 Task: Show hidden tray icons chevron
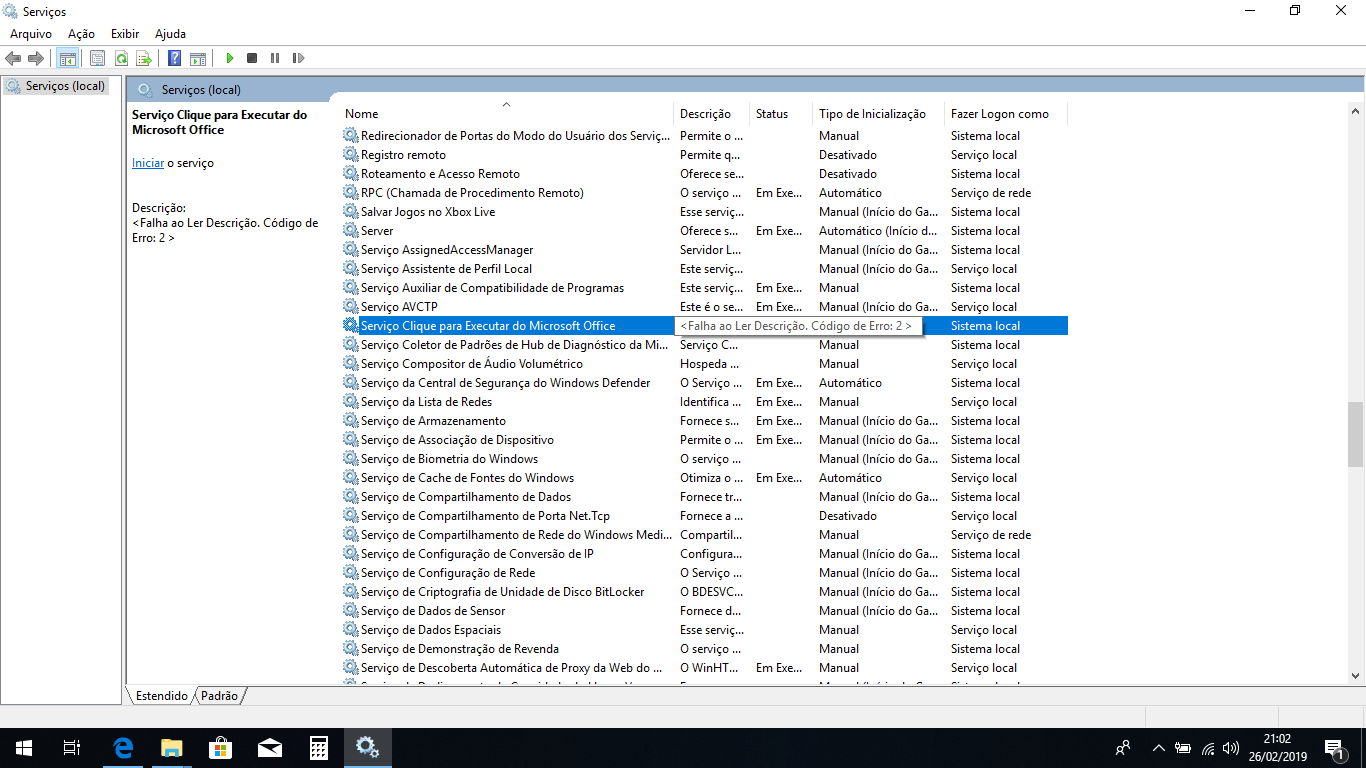click(1159, 747)
